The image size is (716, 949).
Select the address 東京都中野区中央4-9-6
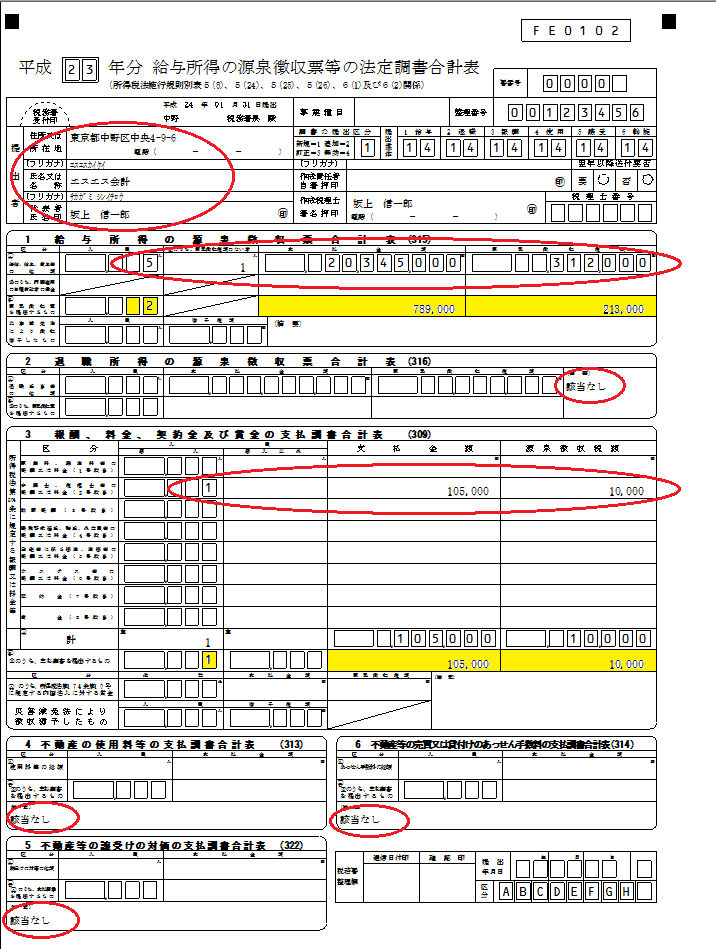(123, 138)
